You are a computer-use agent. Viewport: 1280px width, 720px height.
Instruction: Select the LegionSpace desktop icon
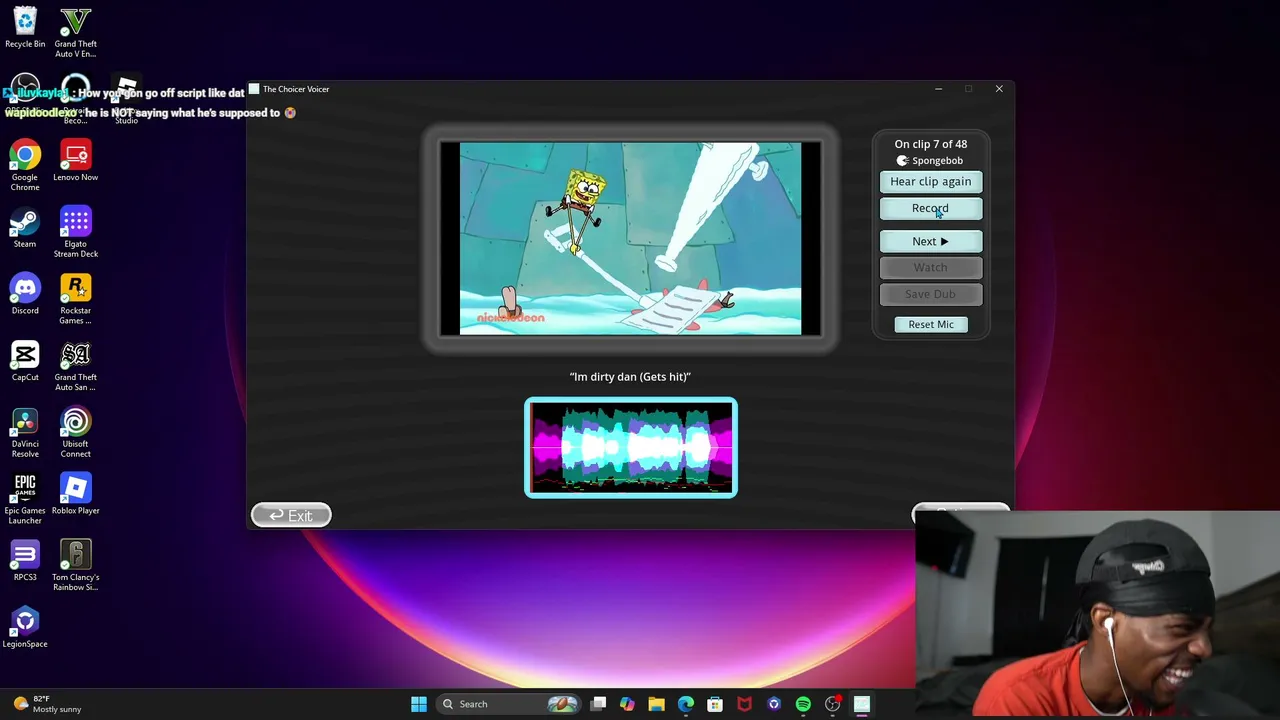(x=25, y=627)
